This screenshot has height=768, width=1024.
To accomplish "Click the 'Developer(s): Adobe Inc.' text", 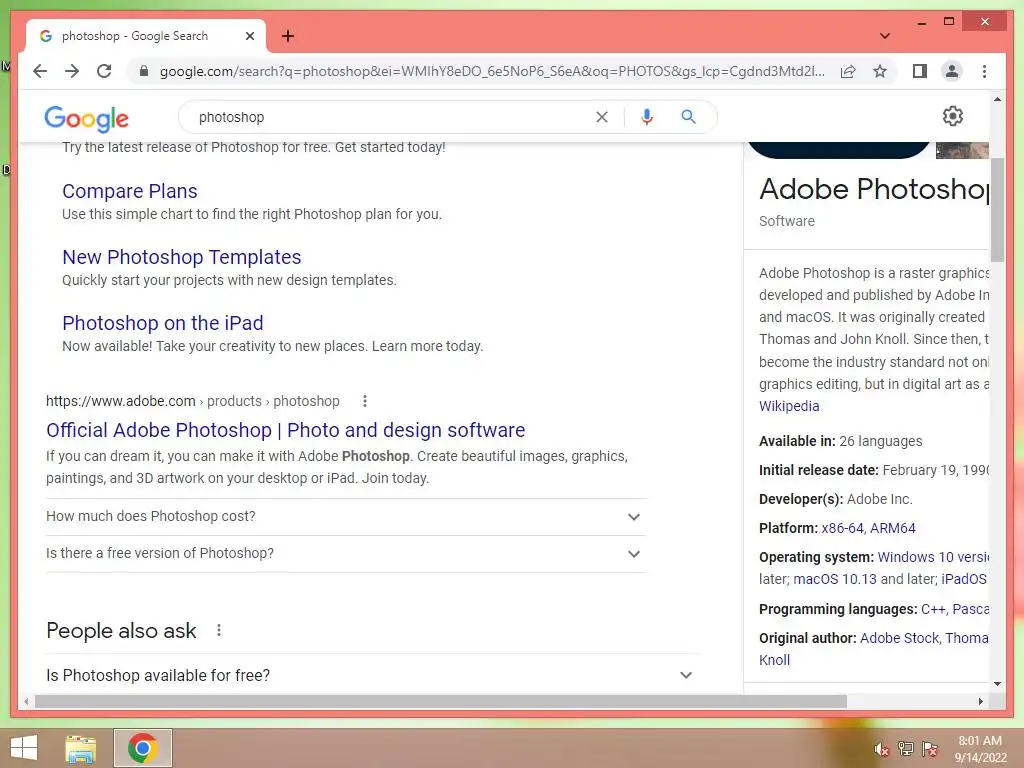I will pos(836,500).
